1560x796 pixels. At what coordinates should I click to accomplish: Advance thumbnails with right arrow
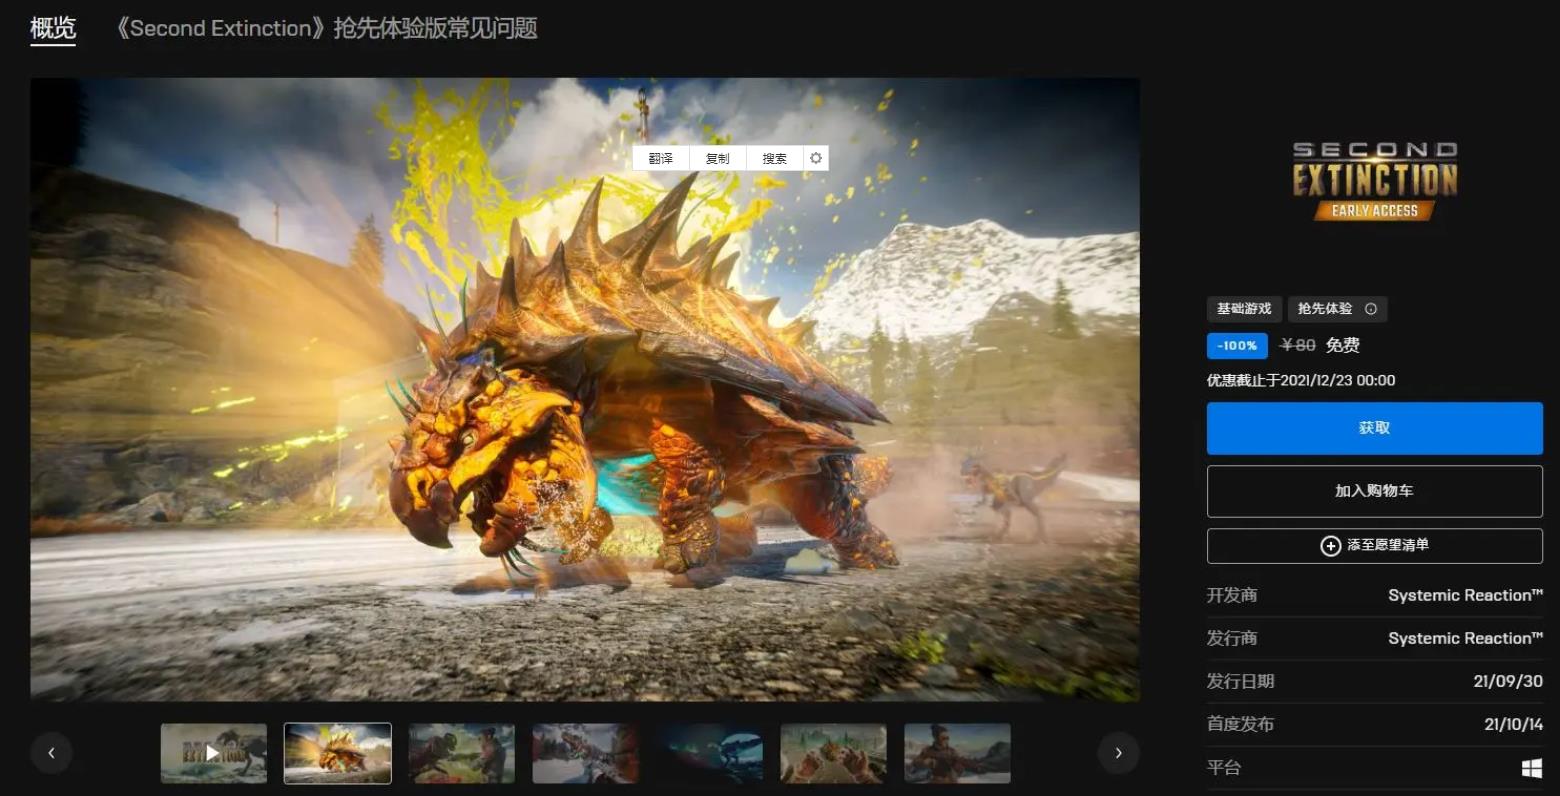1118,753
